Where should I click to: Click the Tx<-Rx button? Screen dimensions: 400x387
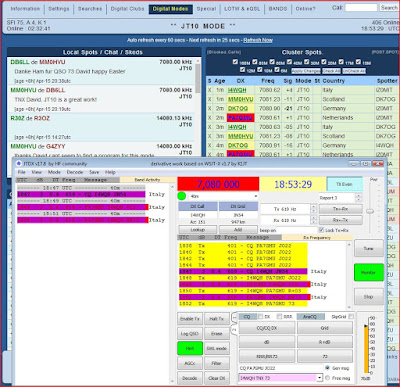341,209
